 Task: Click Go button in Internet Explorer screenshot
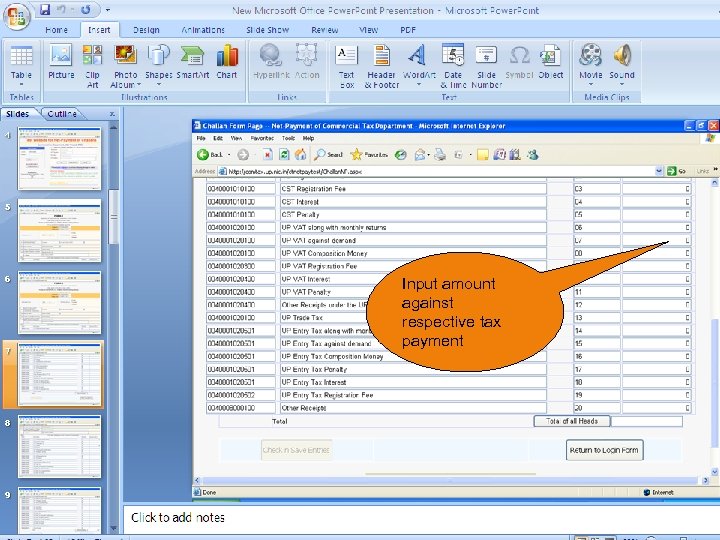coord(677,171)
